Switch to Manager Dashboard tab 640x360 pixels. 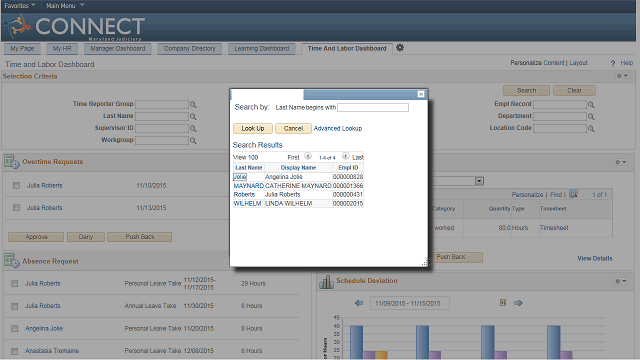118,49
